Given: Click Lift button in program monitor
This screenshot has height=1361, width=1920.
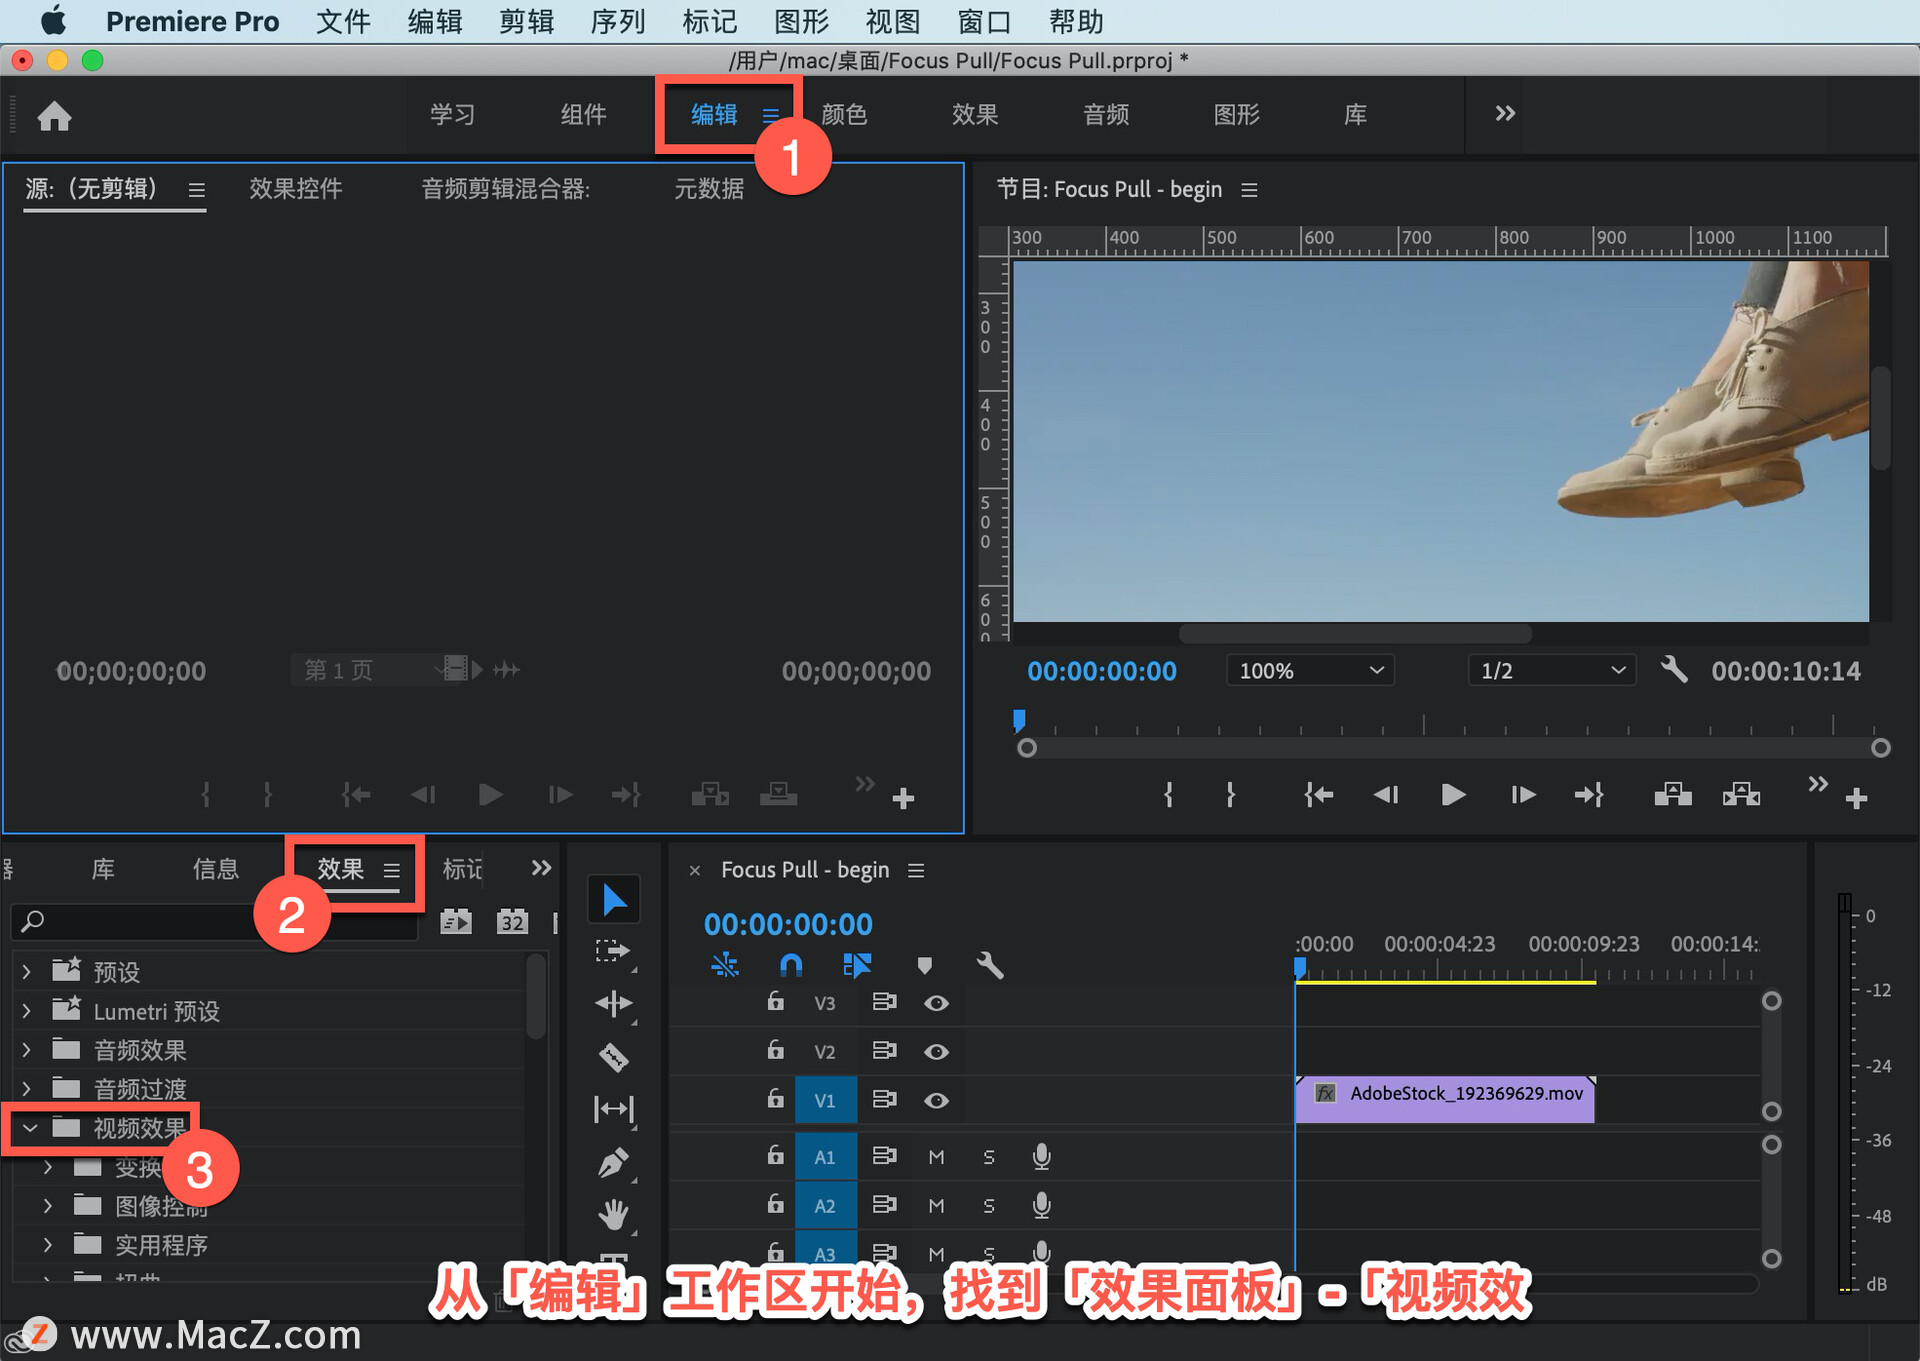Looking at the screenshot, I should tap(1672, 795).
